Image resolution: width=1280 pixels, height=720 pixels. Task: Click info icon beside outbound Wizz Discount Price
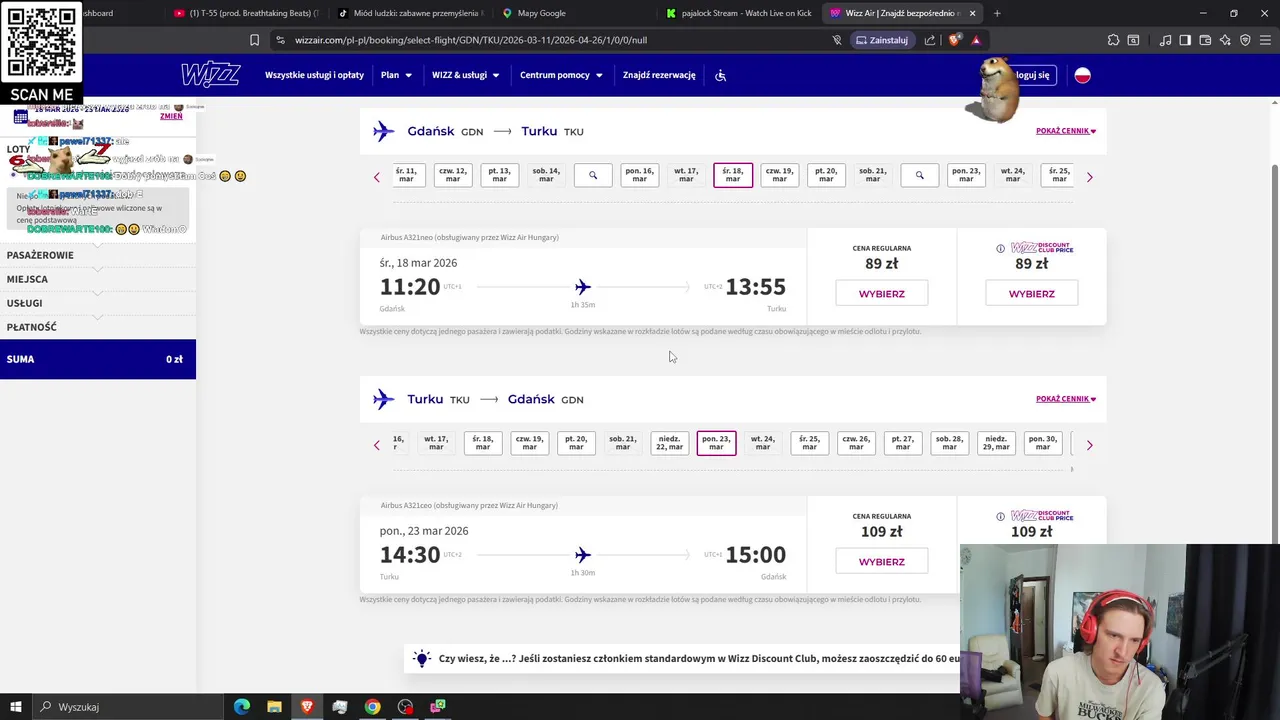click(x=1000, y=248)
